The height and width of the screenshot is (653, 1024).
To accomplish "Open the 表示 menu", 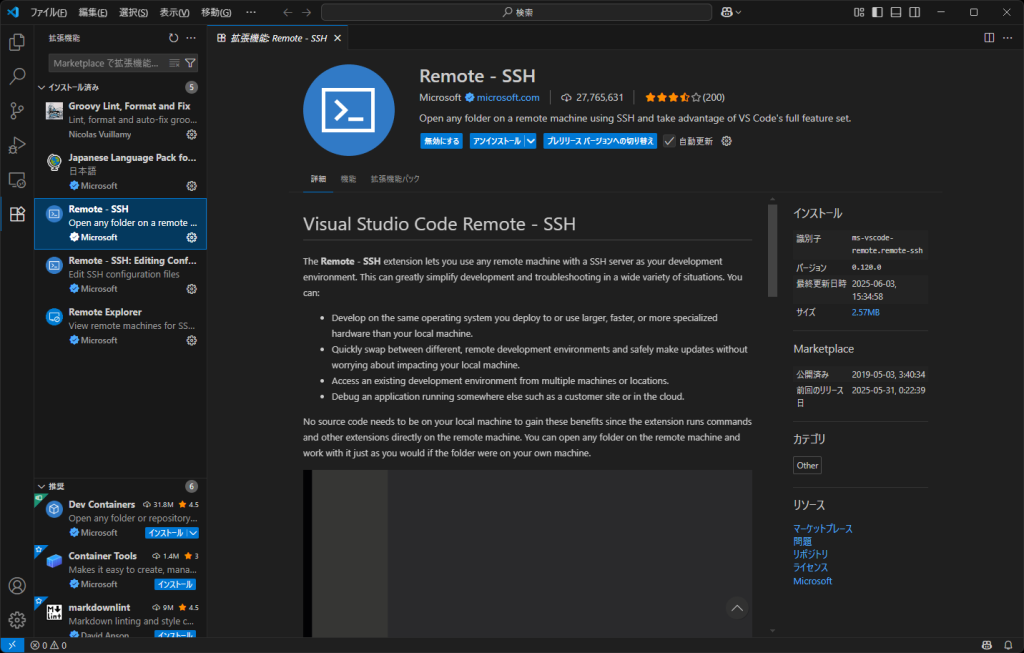I will coord(174,12).
